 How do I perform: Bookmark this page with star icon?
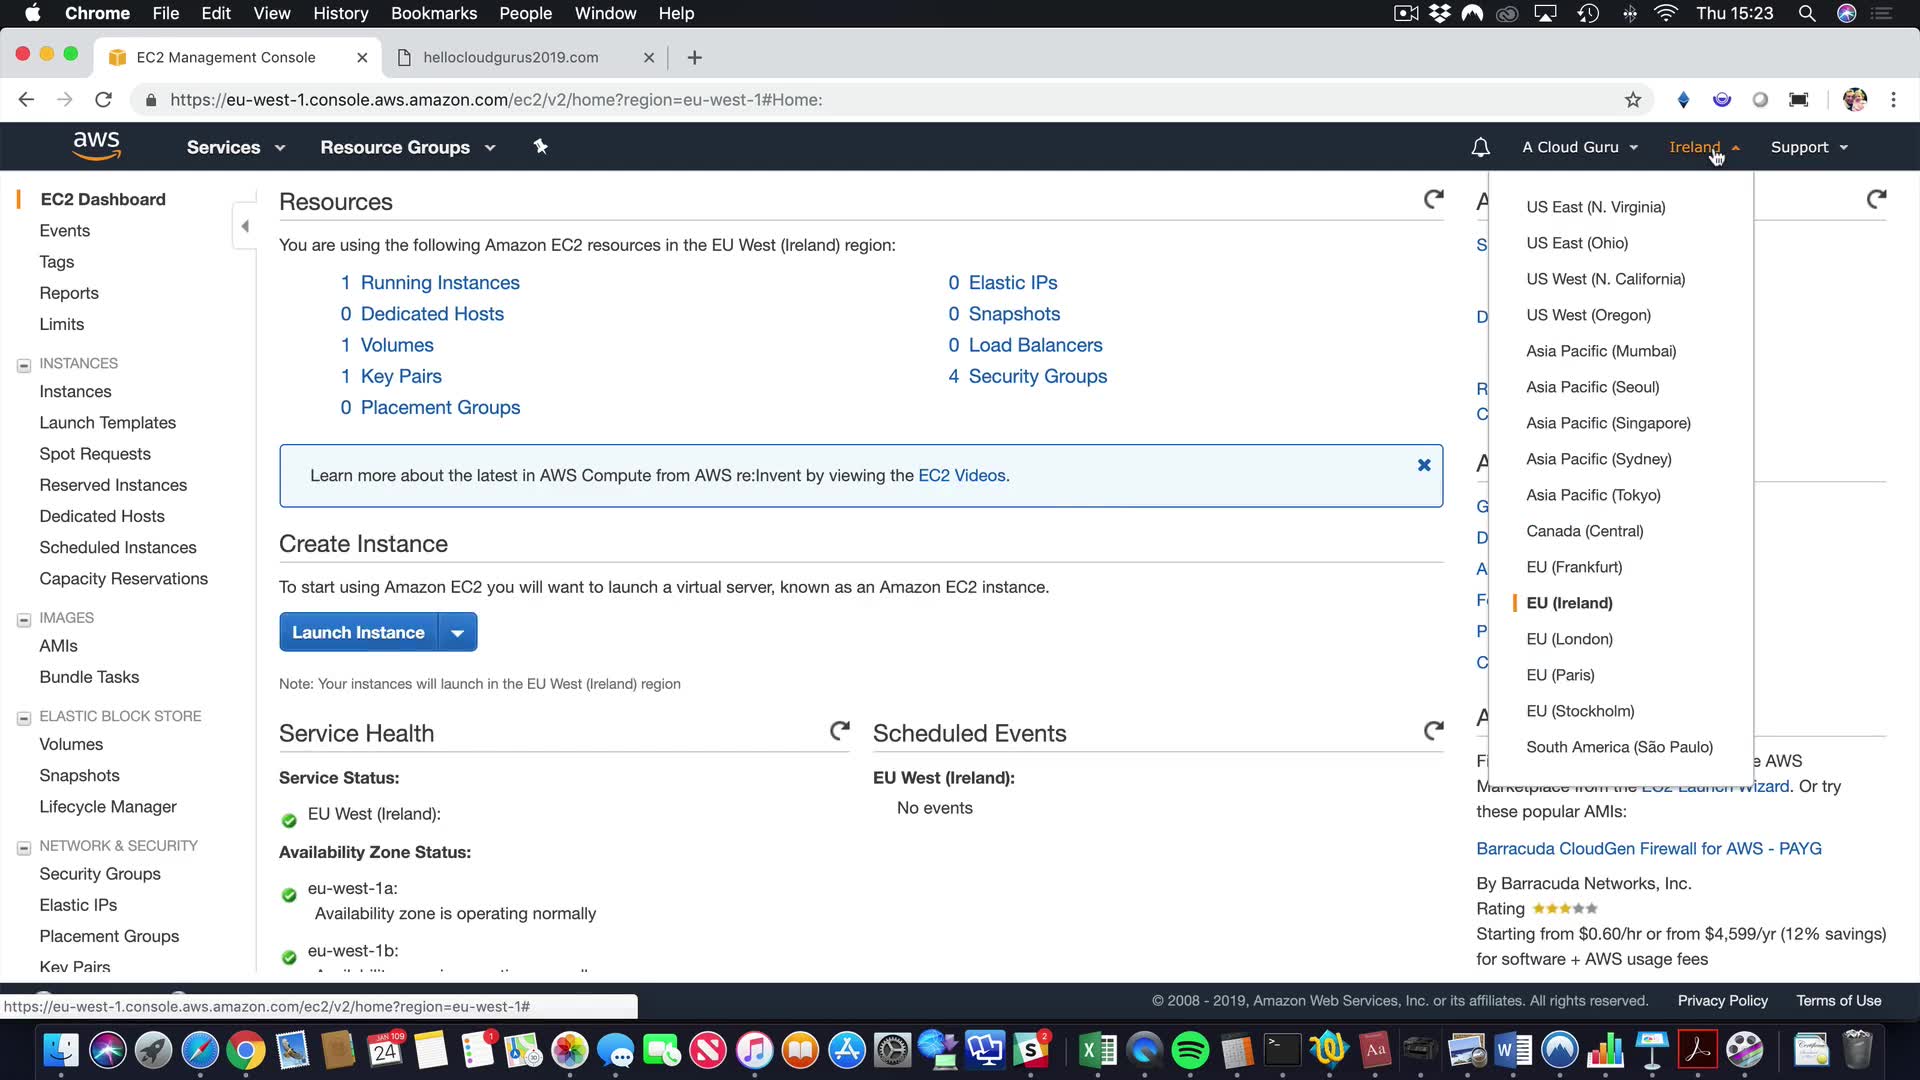pyautogui.click(x=1633, y=100)
